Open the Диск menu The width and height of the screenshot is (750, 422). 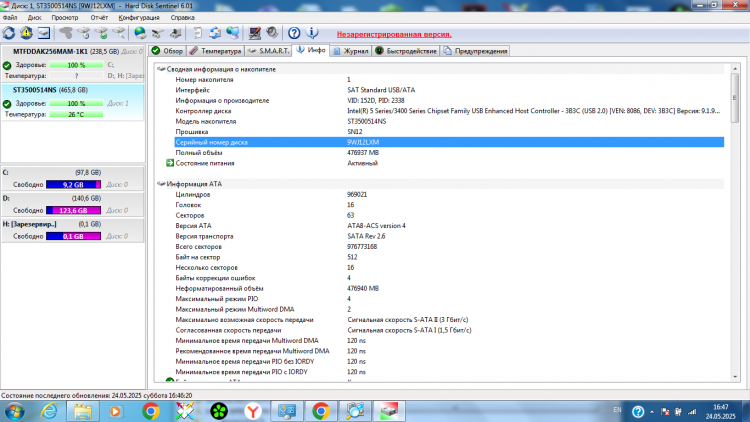click(34, 18)
